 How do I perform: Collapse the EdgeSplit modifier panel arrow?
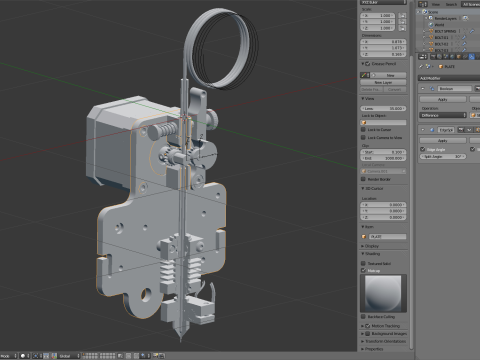tap(423, 130)
